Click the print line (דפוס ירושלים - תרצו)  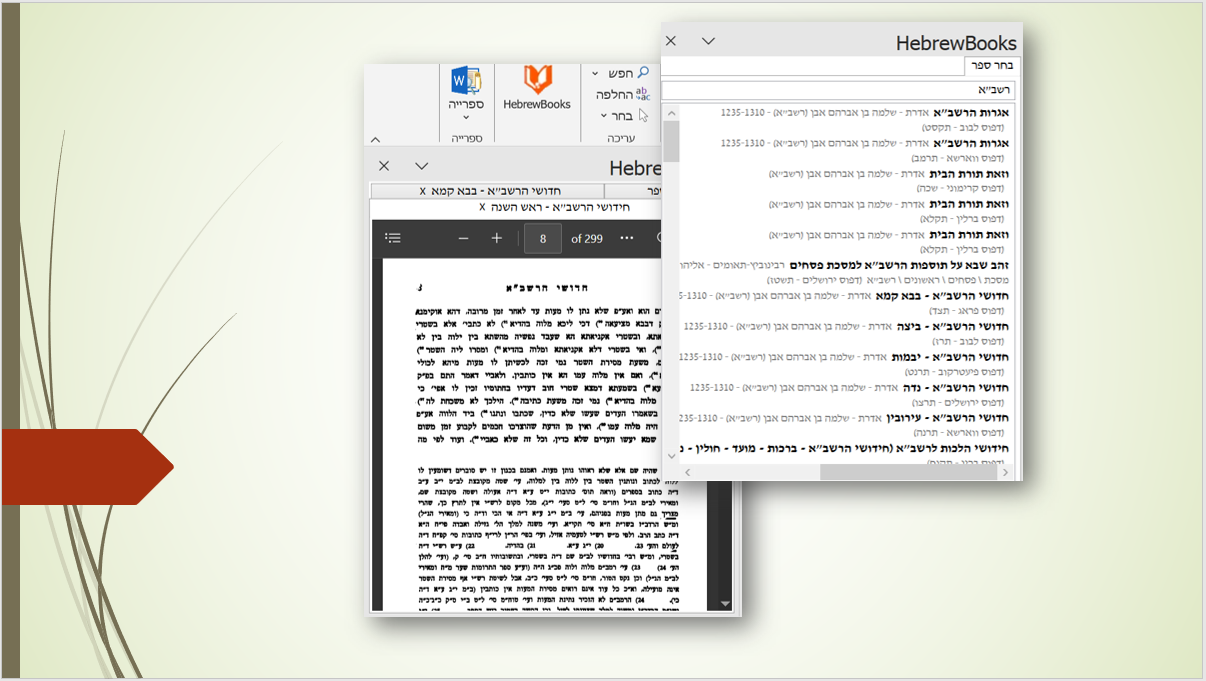tap(960, 402)
